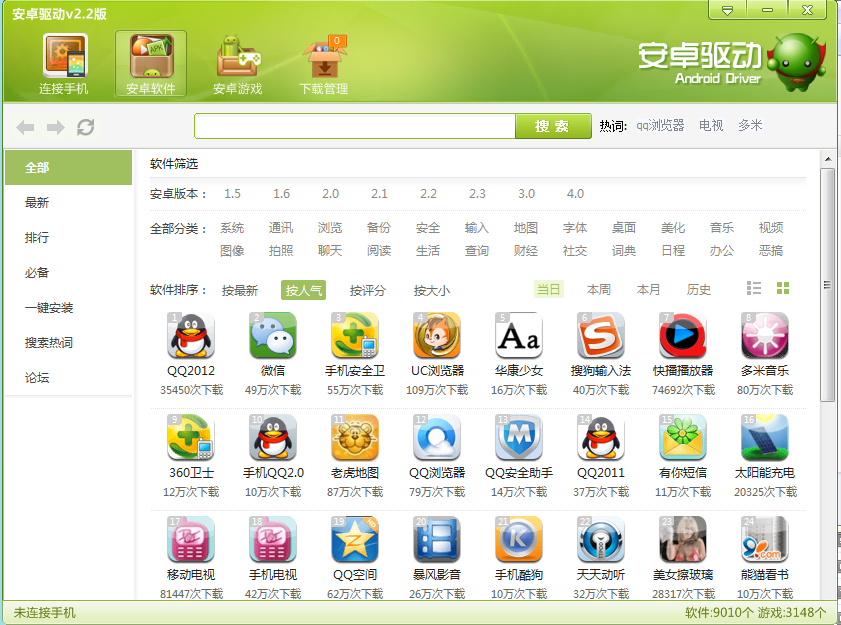The image size is (841, 625).
Task: Open the 连接手机 connect phone section
Action: click(x=64, y=64)
